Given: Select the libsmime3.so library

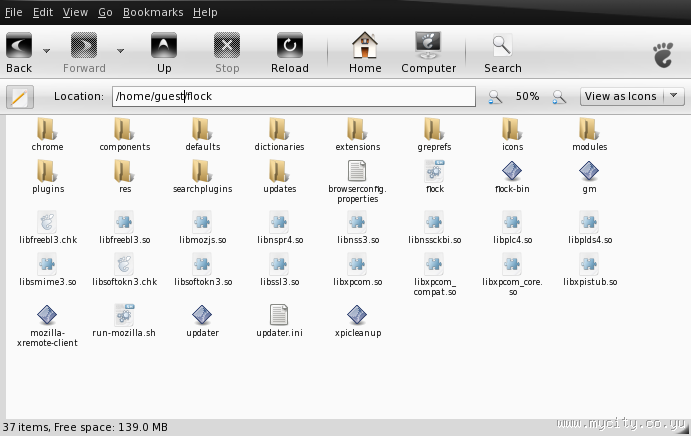Looking at the screenshot, I should (48, 269).
